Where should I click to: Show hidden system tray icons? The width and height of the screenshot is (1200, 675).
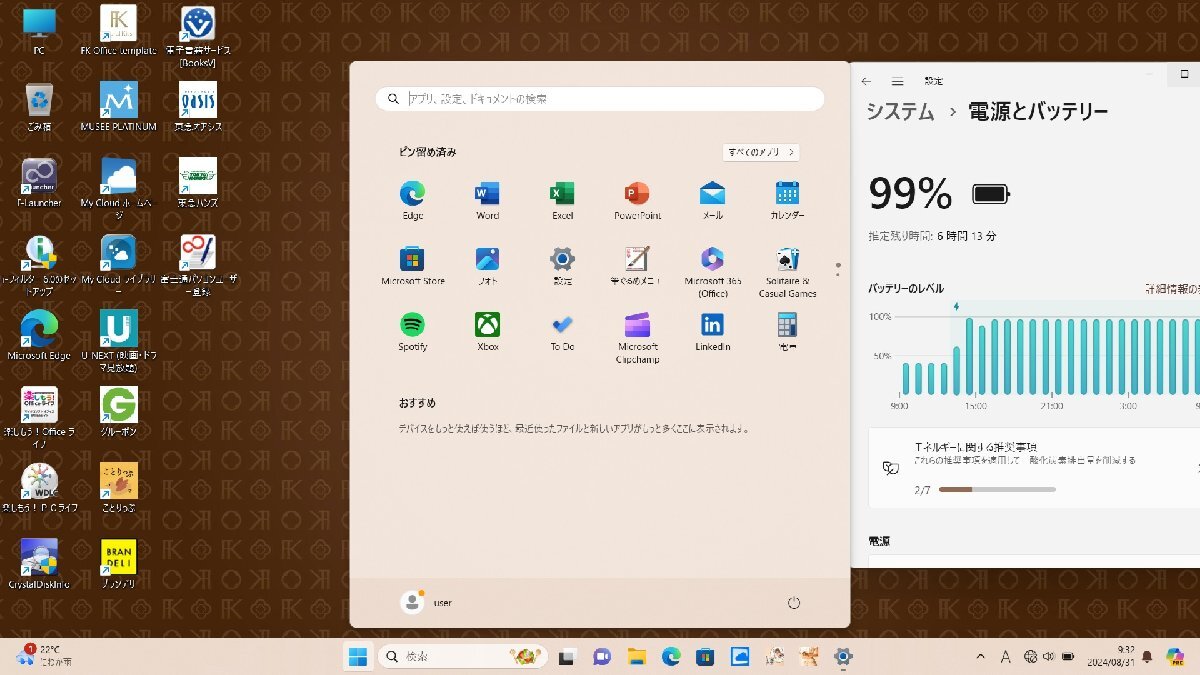tap(982, 656)
